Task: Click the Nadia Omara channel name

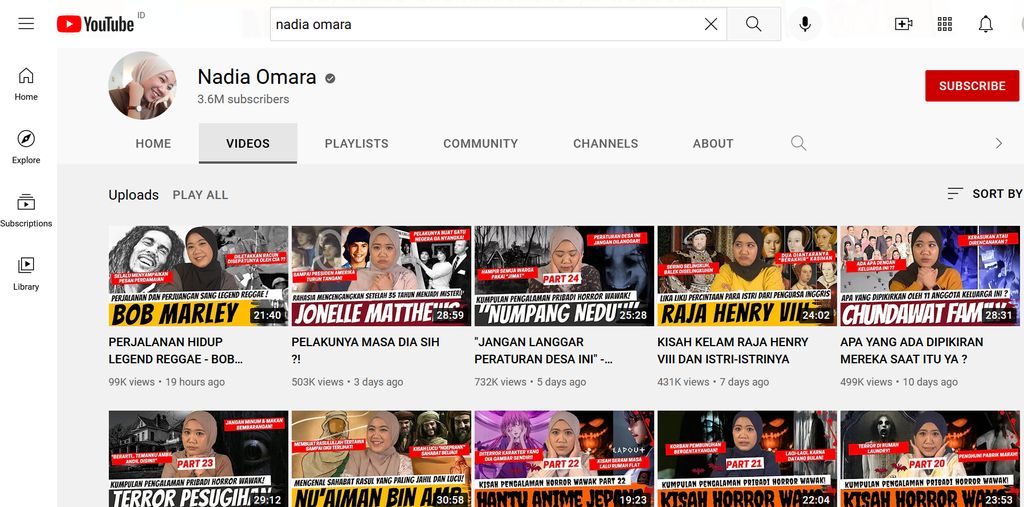Action: pos(257,77)
